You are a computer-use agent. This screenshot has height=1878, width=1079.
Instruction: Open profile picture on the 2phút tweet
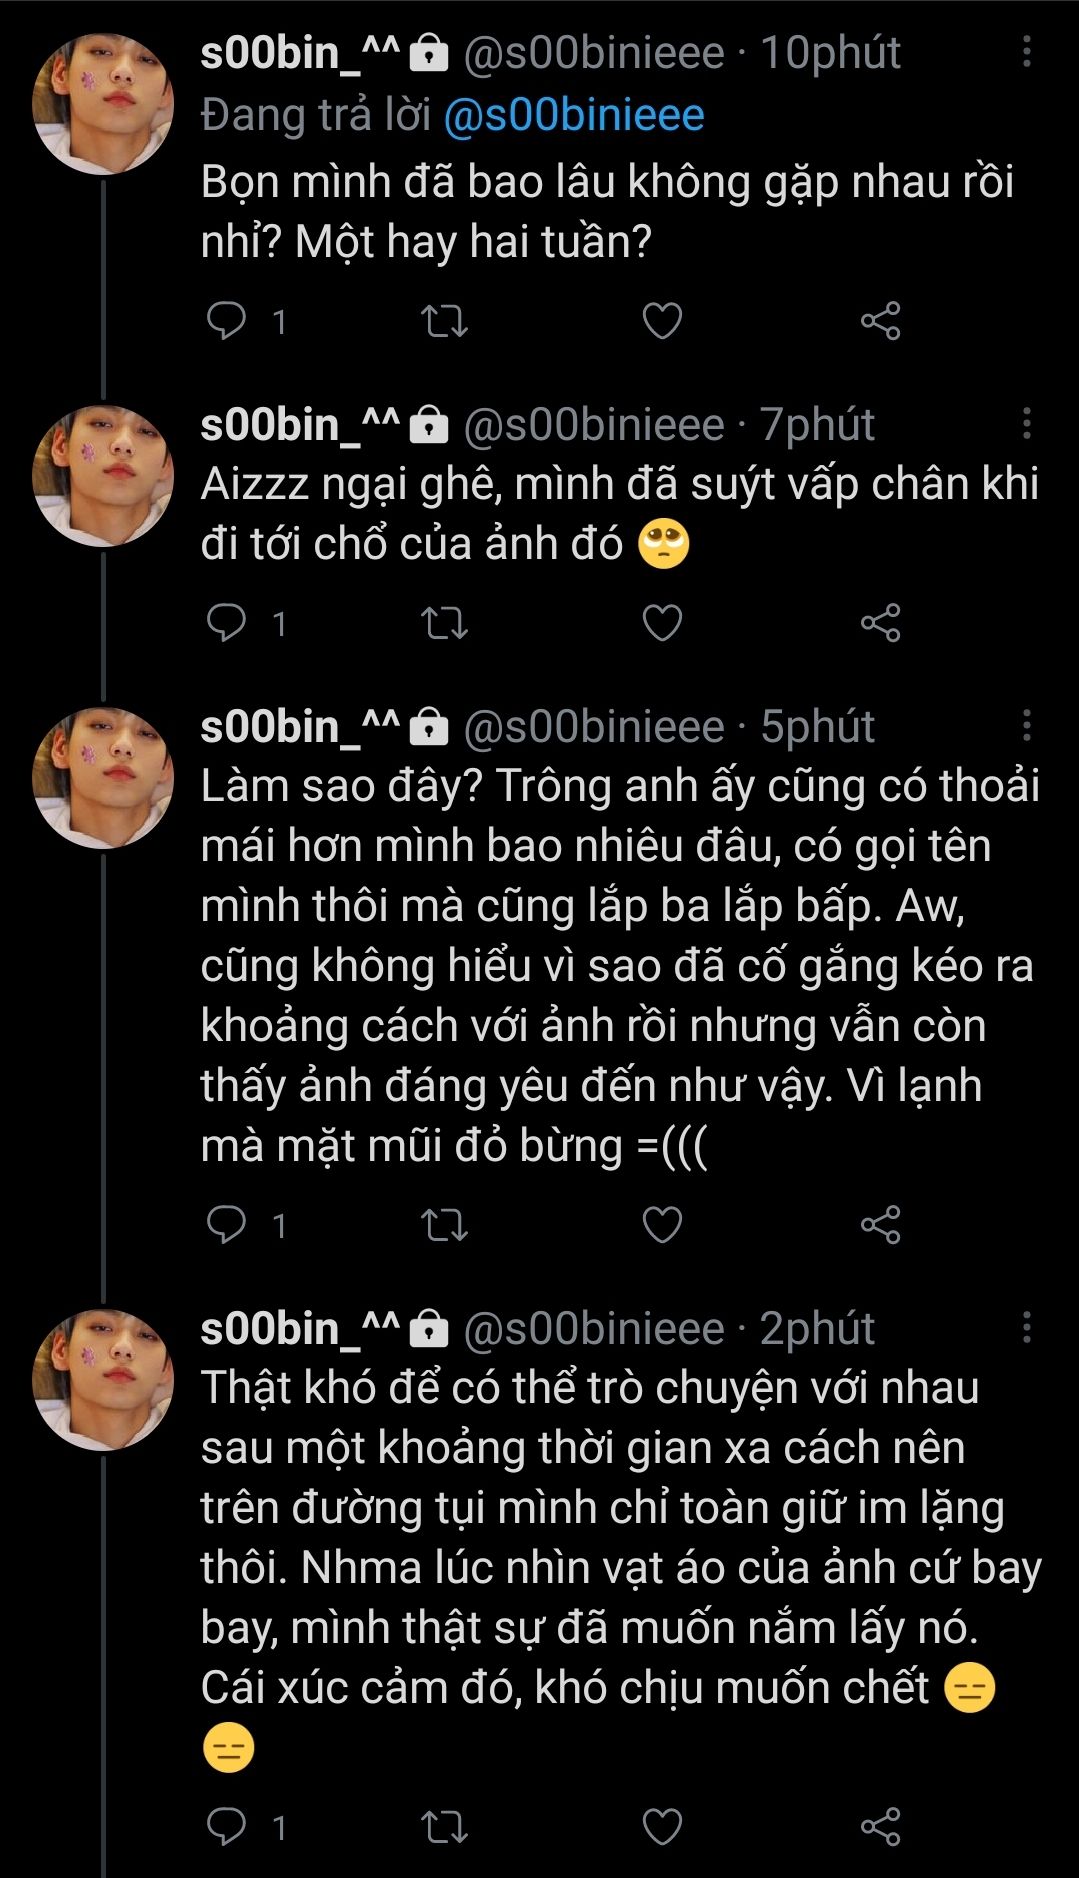coord(103,1380)
